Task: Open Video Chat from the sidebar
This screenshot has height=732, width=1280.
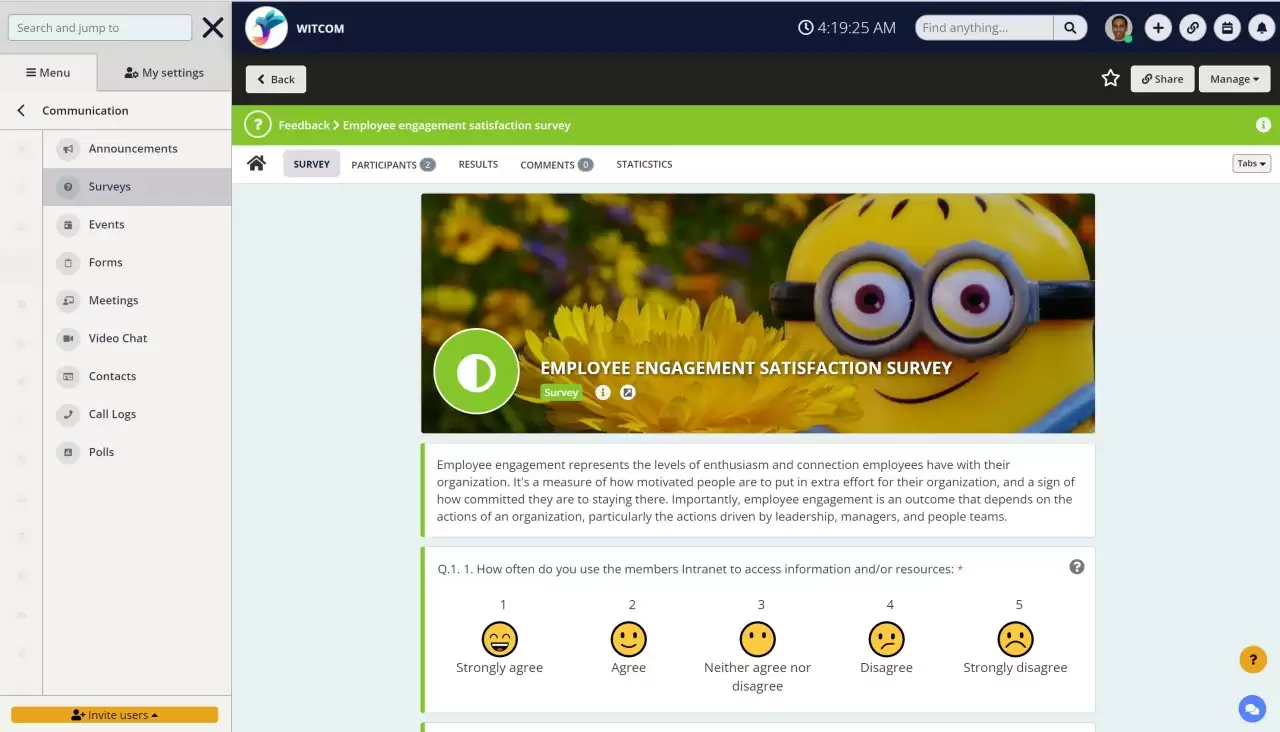Action: click(x=117, y=338)
